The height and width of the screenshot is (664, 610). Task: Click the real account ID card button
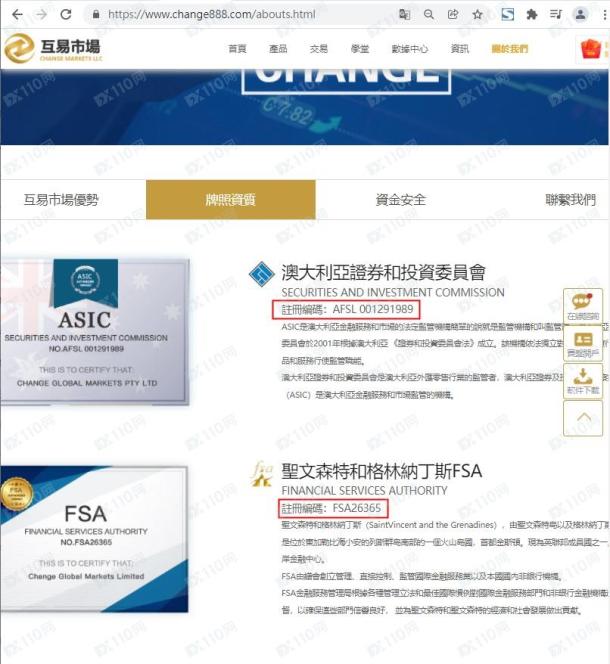pyautogui.click(x=583, y=344)
